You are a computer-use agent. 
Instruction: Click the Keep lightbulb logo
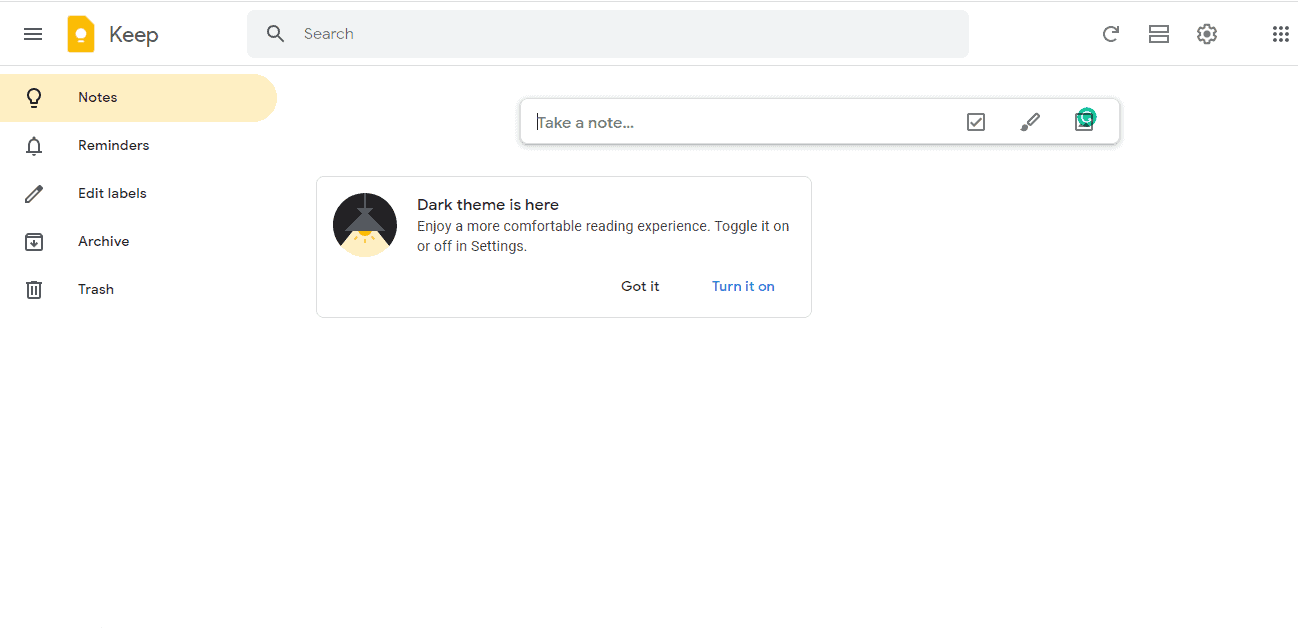pos(81,34)
